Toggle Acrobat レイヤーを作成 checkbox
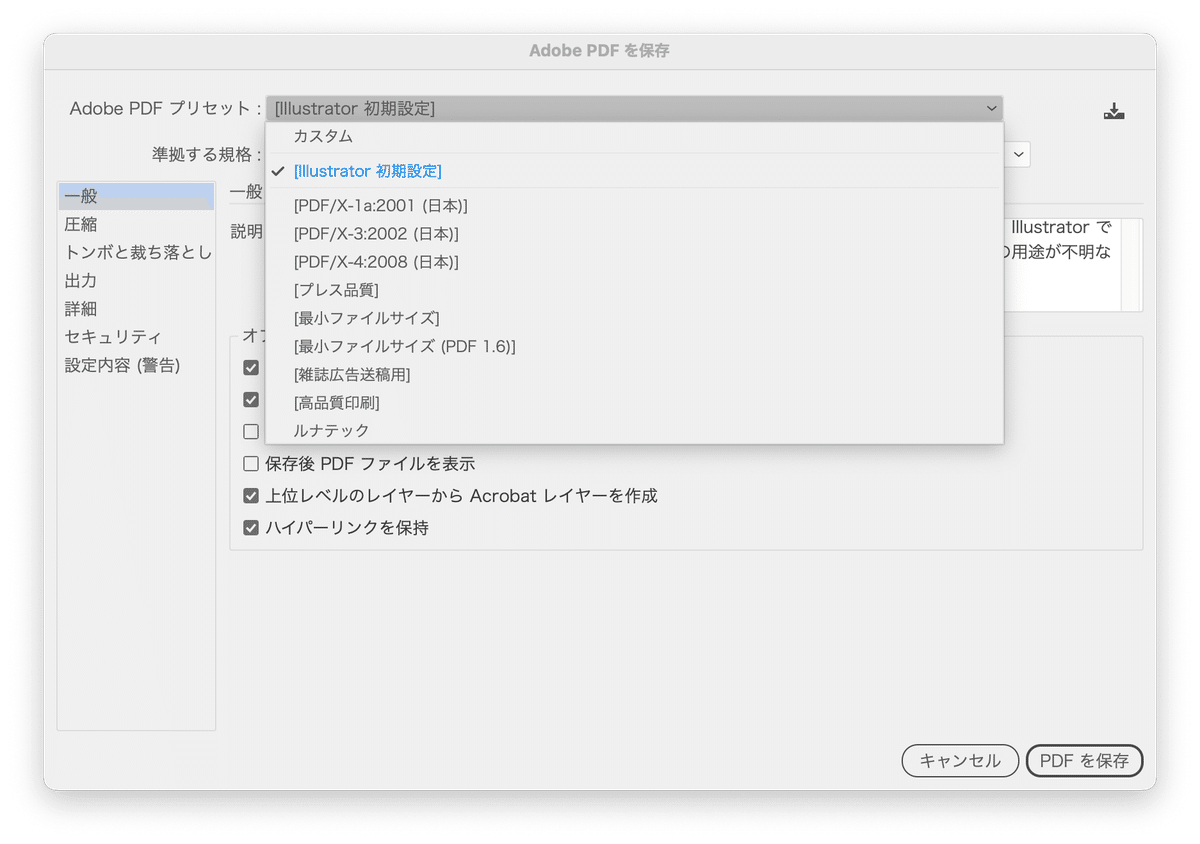The height and width of the screenshot is (844, 1200). [x=251, y=496]
